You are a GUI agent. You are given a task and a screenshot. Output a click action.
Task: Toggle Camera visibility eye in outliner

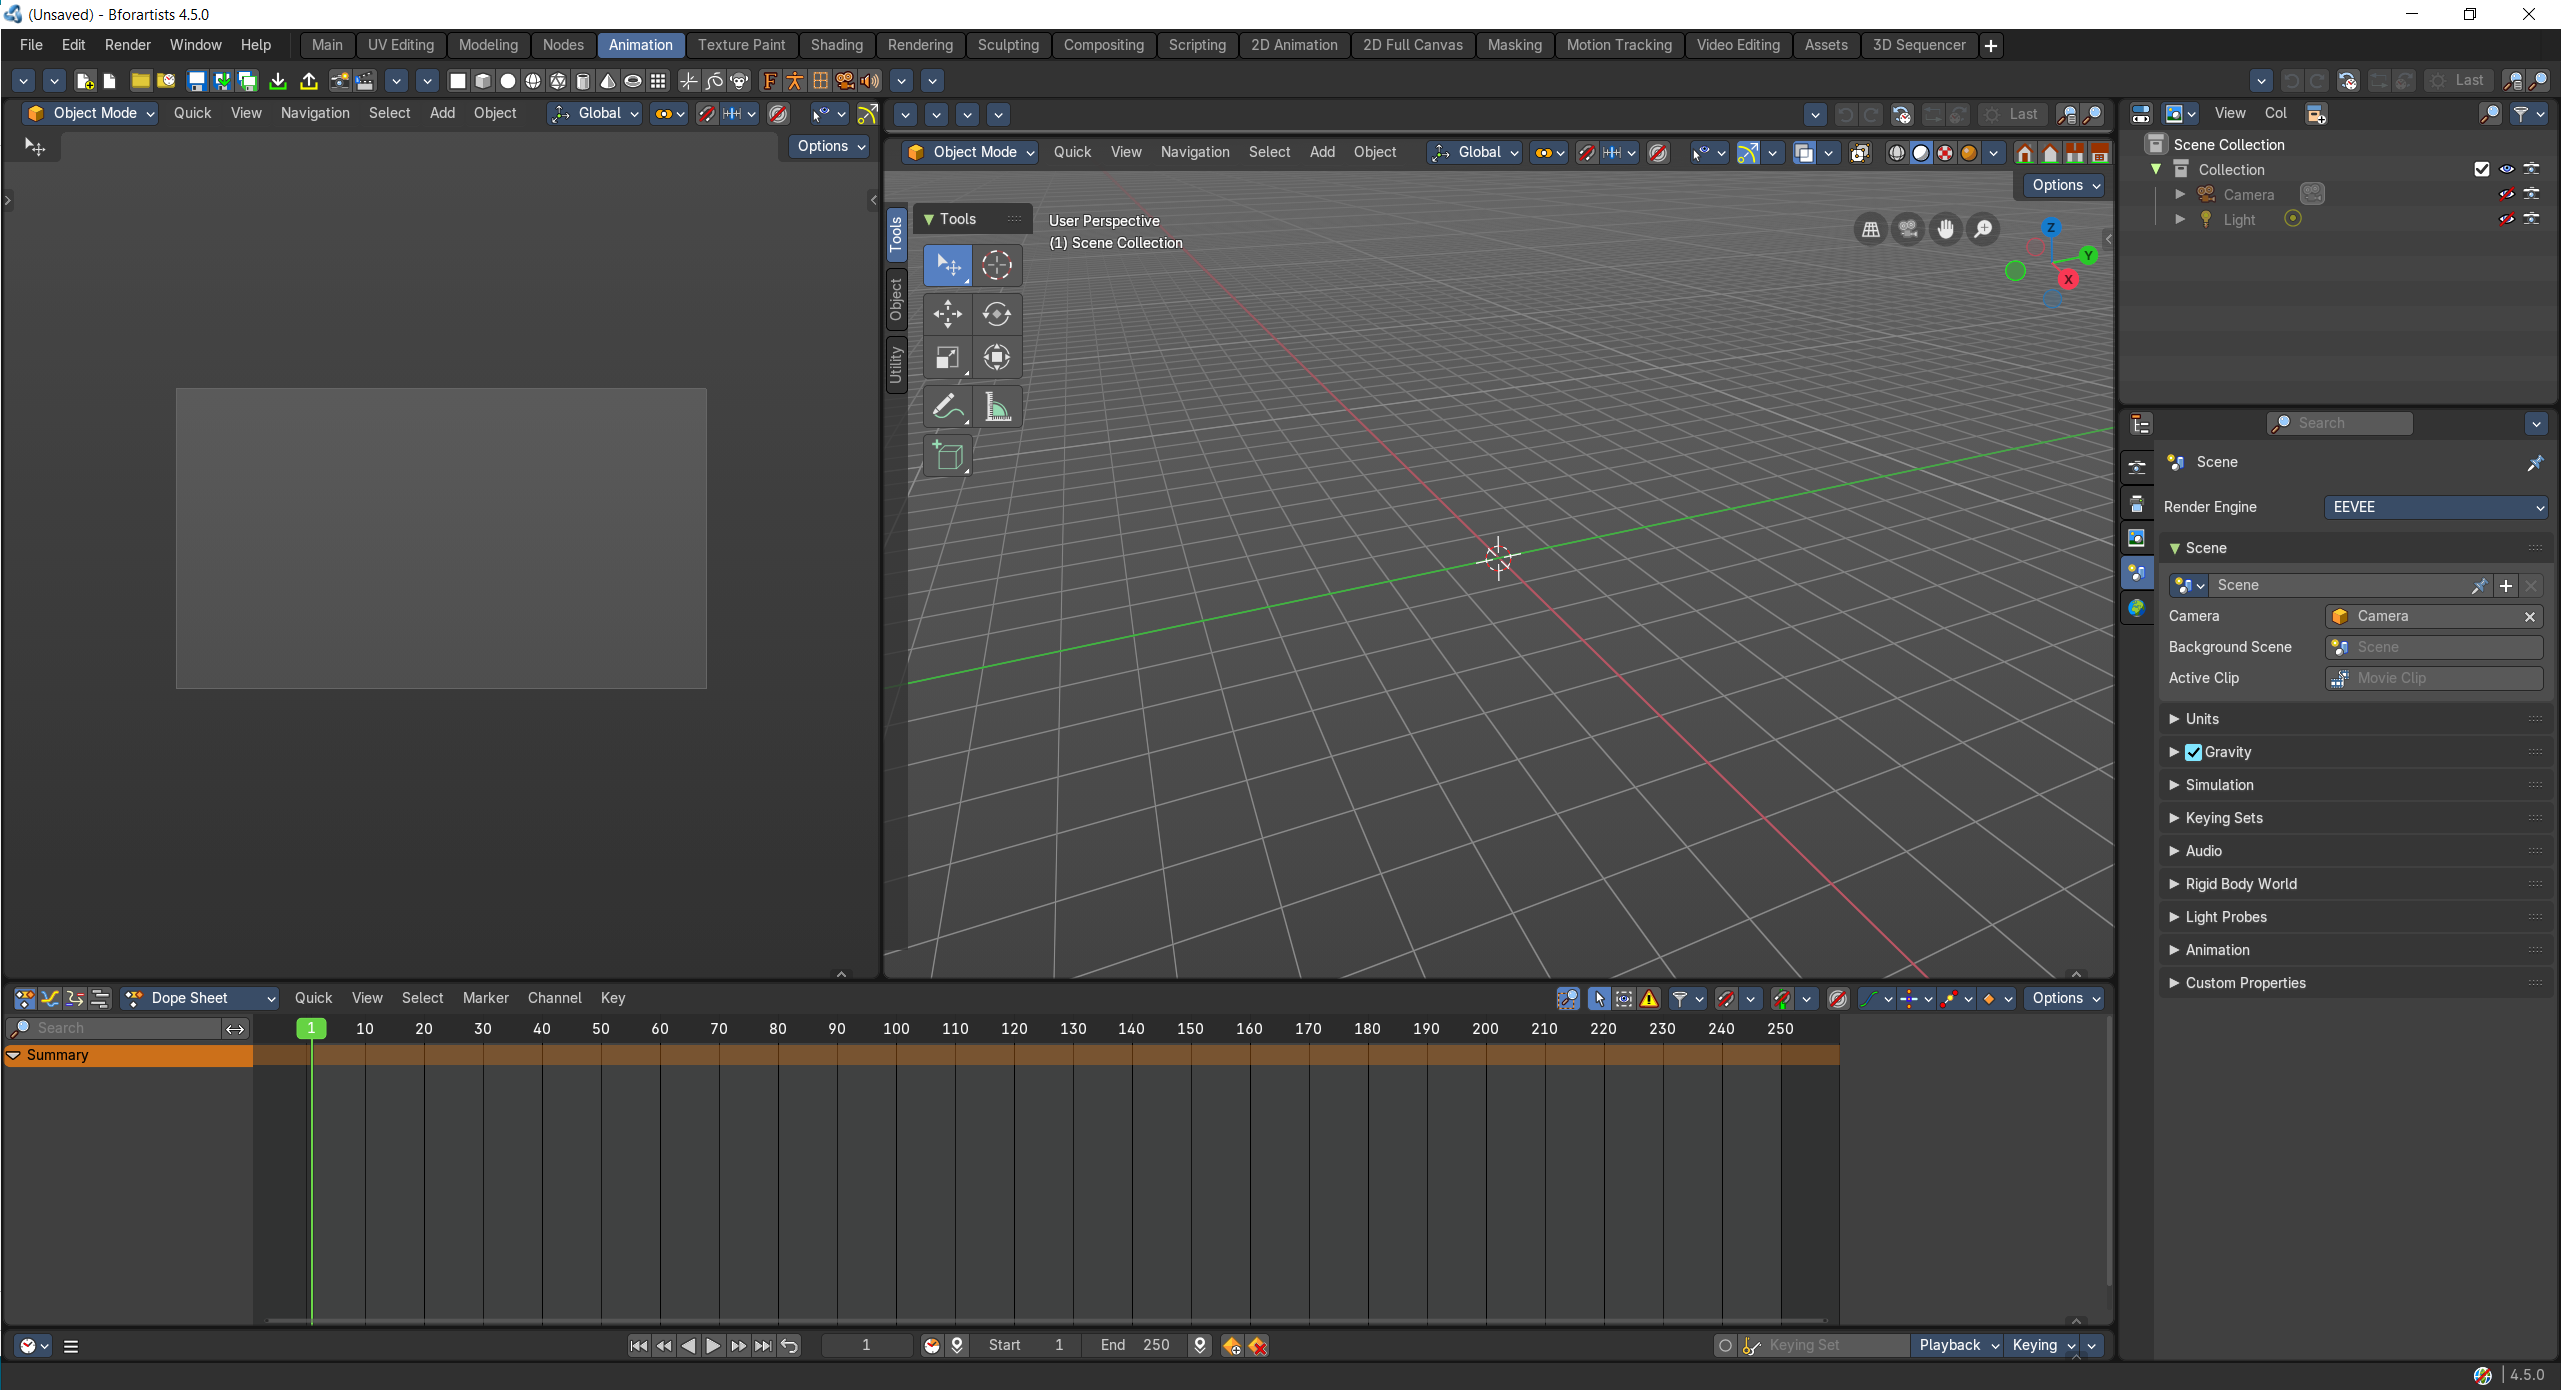(2507, 194)
